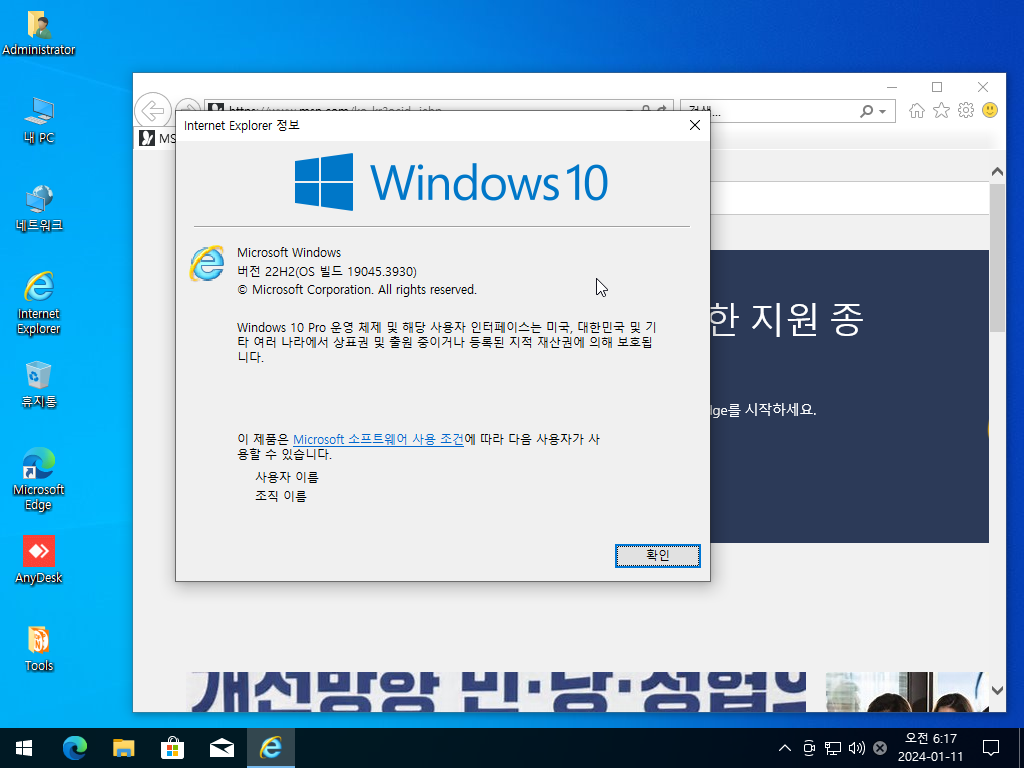Minimize the Internet Explorer window
1024x768 pixels.
point(892,87)
